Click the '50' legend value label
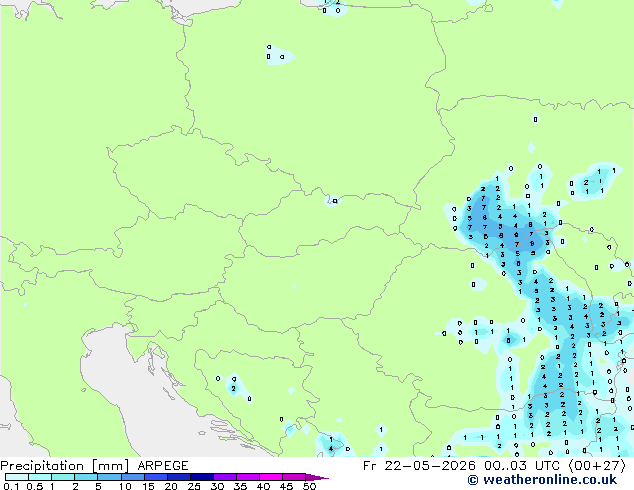Viewport: 634px width, 490px height. click(309, 486)
